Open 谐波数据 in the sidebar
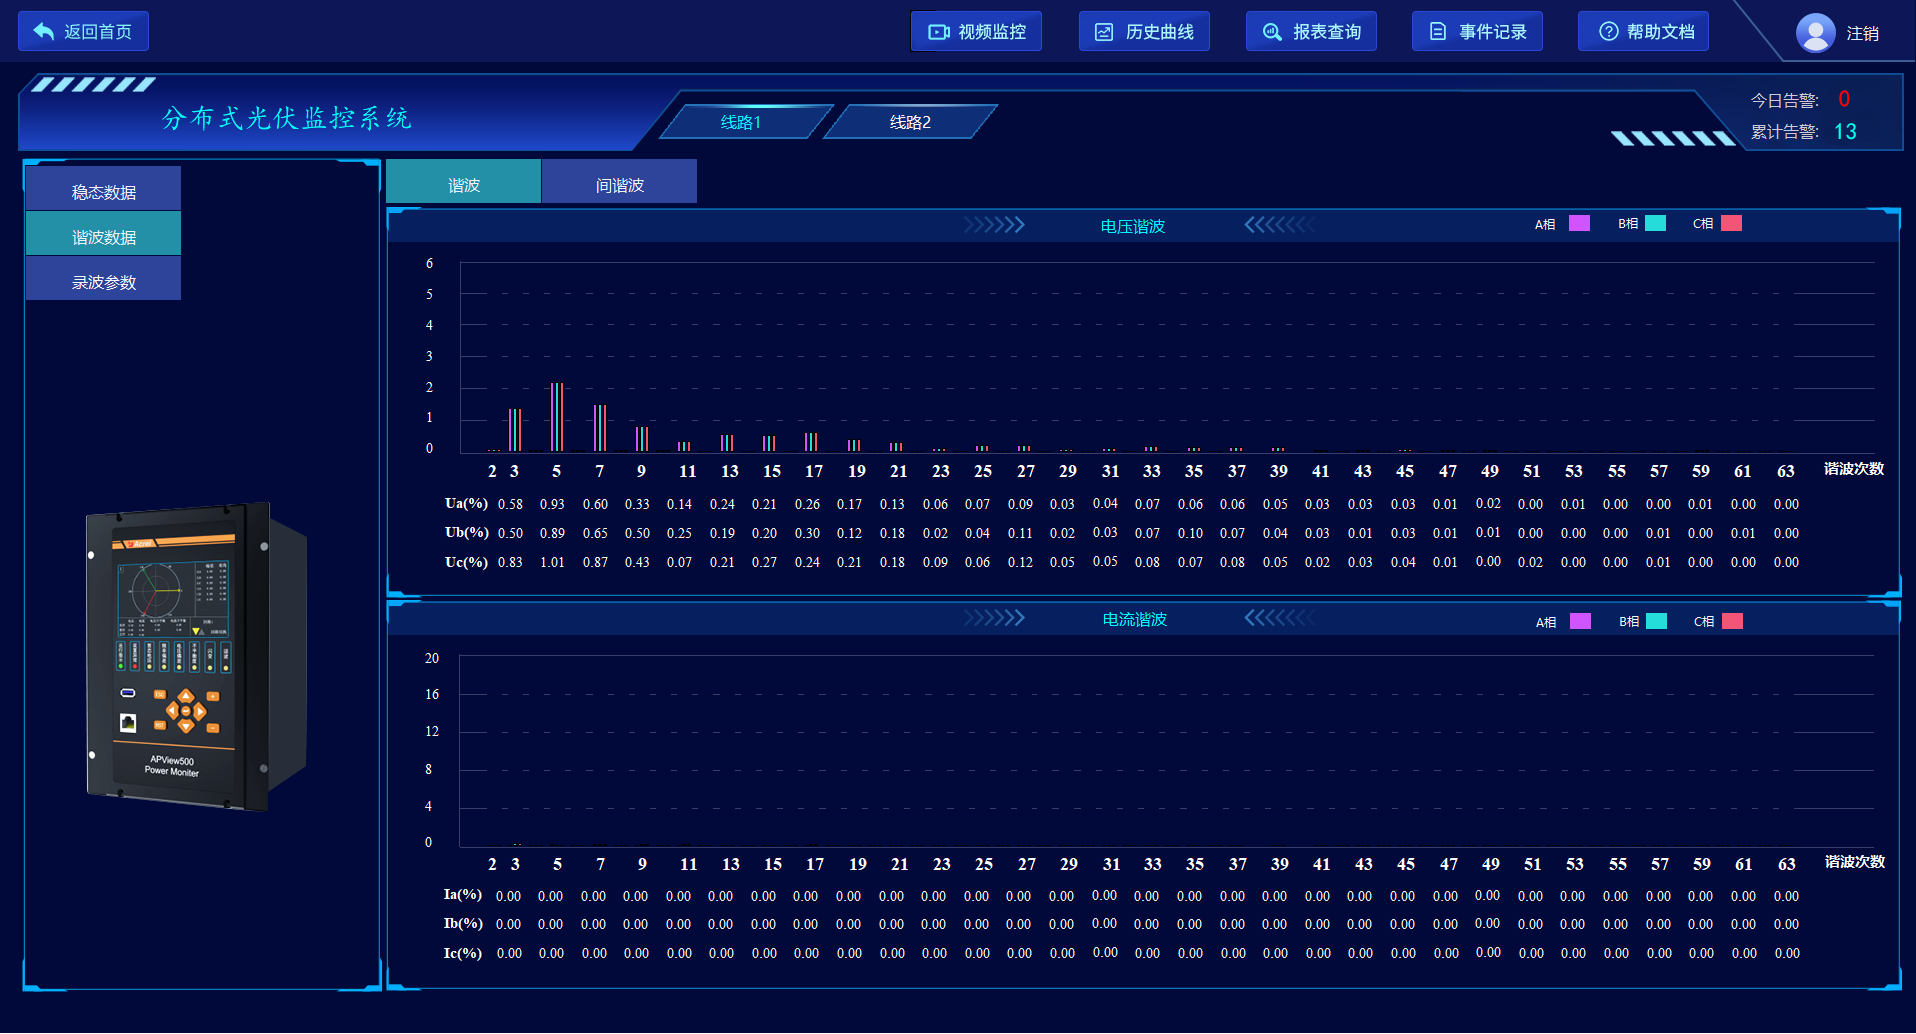The image size is (1916, 1034). coord(104,234)
